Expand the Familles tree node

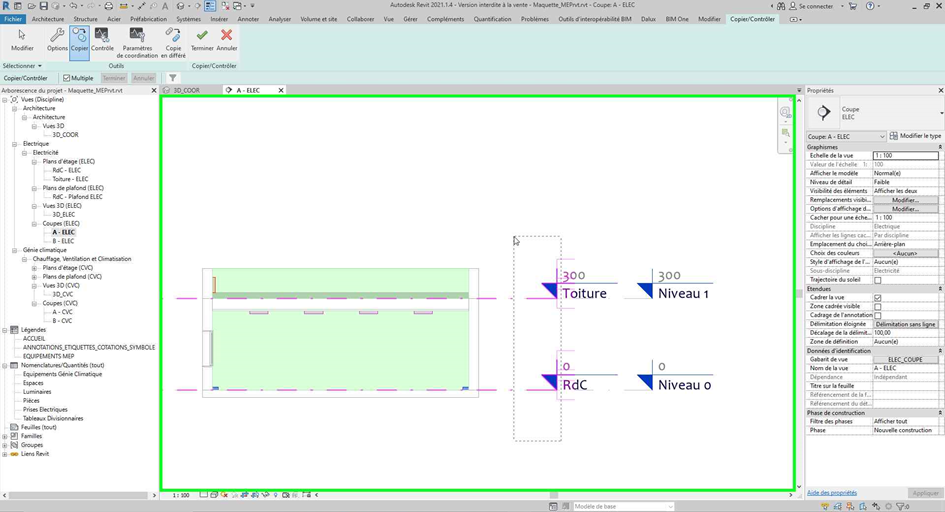5,436
